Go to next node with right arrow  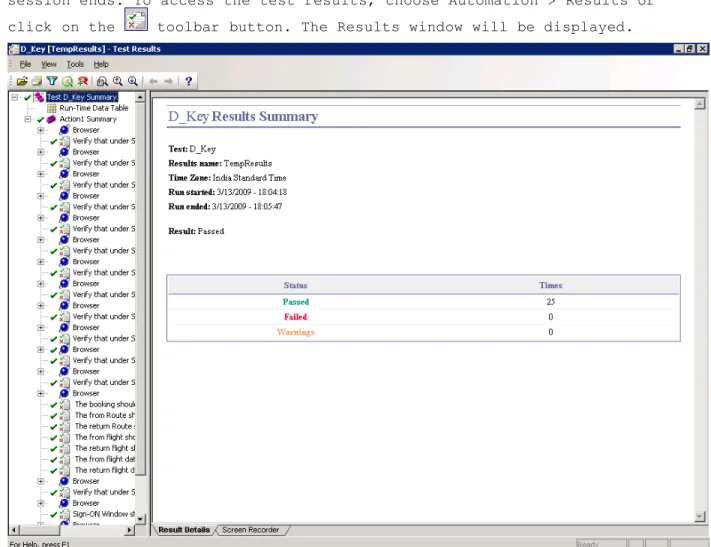[168, 81]
